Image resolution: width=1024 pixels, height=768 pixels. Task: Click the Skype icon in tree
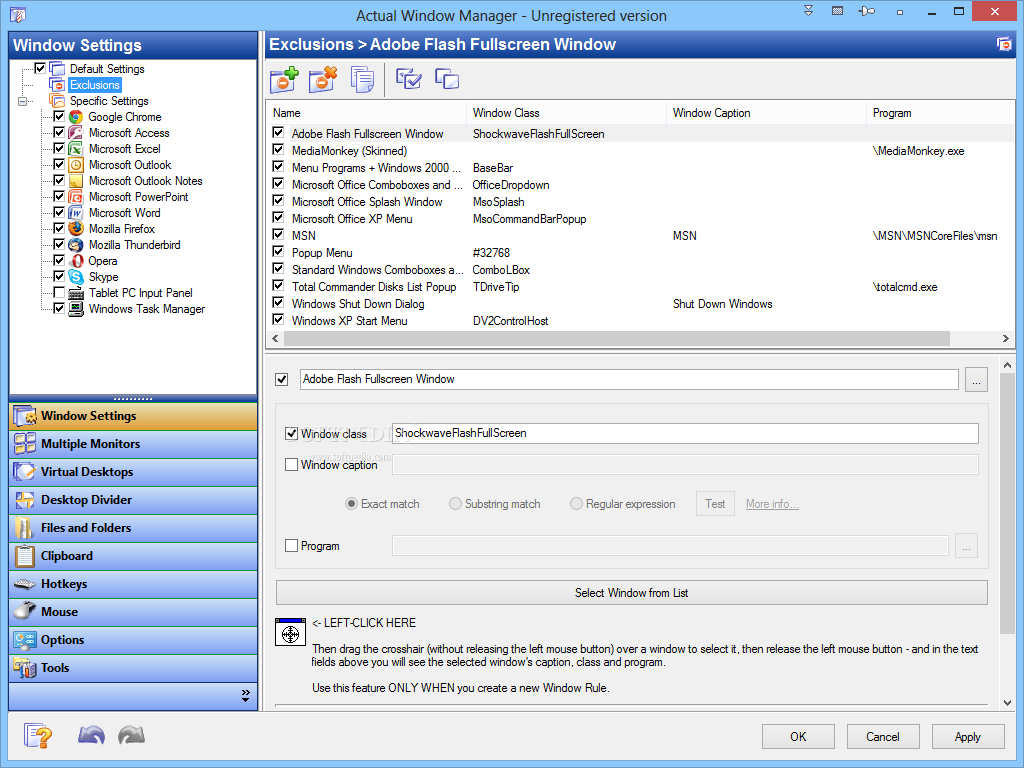[76, 277]
